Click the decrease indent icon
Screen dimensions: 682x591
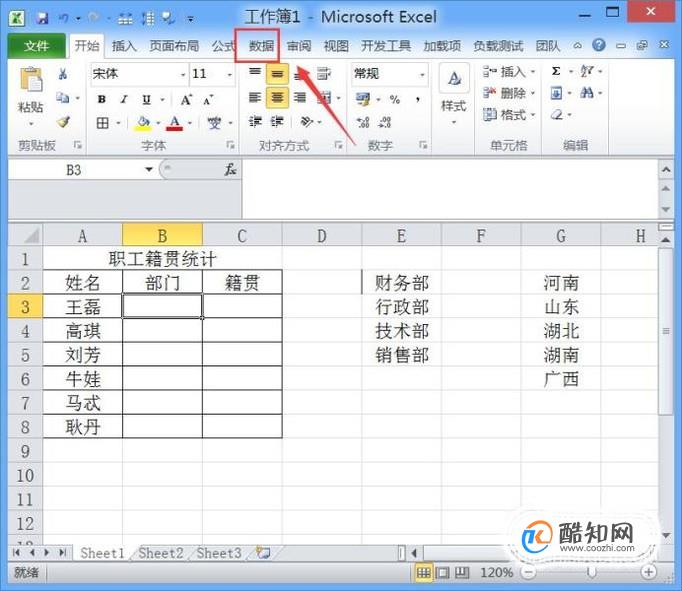click(x=255, y=121)
